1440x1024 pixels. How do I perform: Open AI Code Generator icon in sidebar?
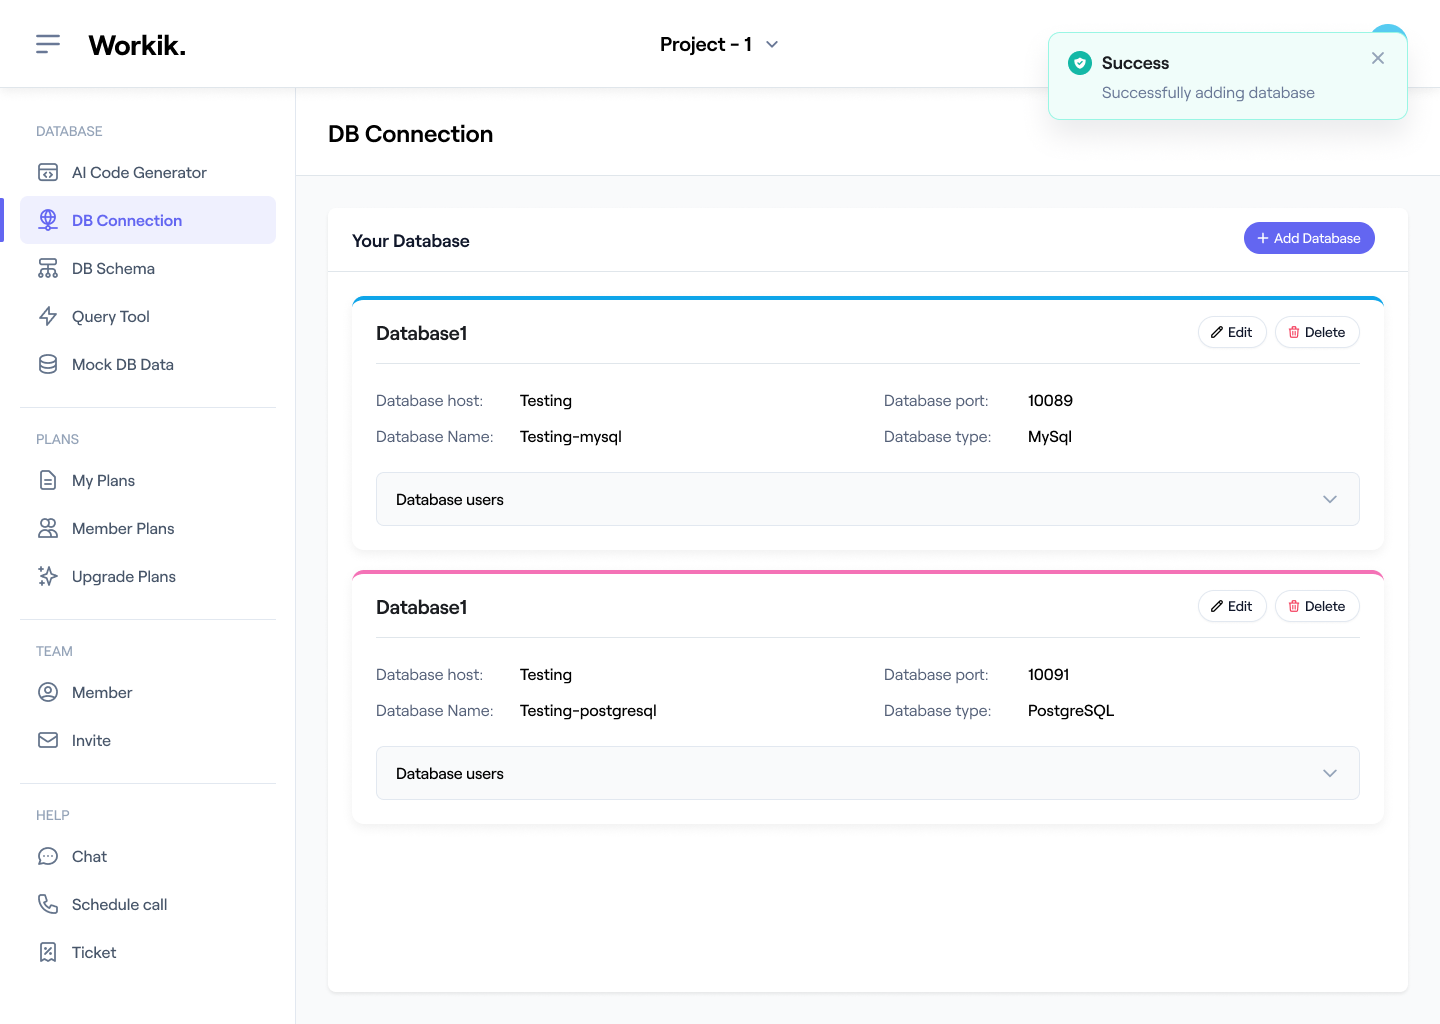tap(48, 172)
